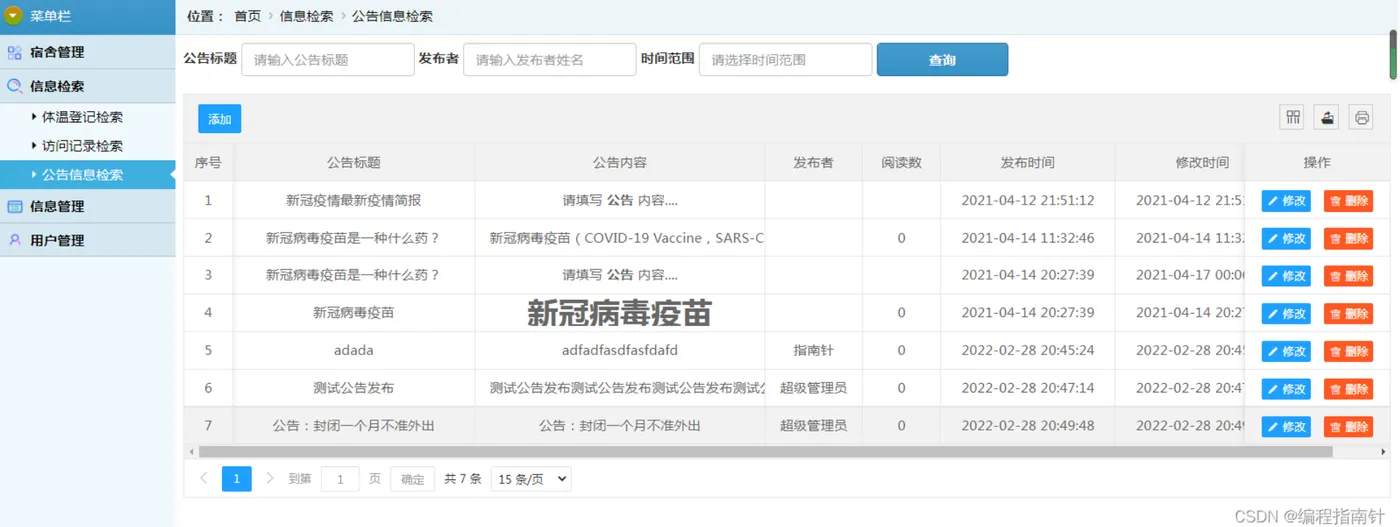Click 删除 for adada row
This screenshot has width=1400, height=527.
tap(1348, 352)
